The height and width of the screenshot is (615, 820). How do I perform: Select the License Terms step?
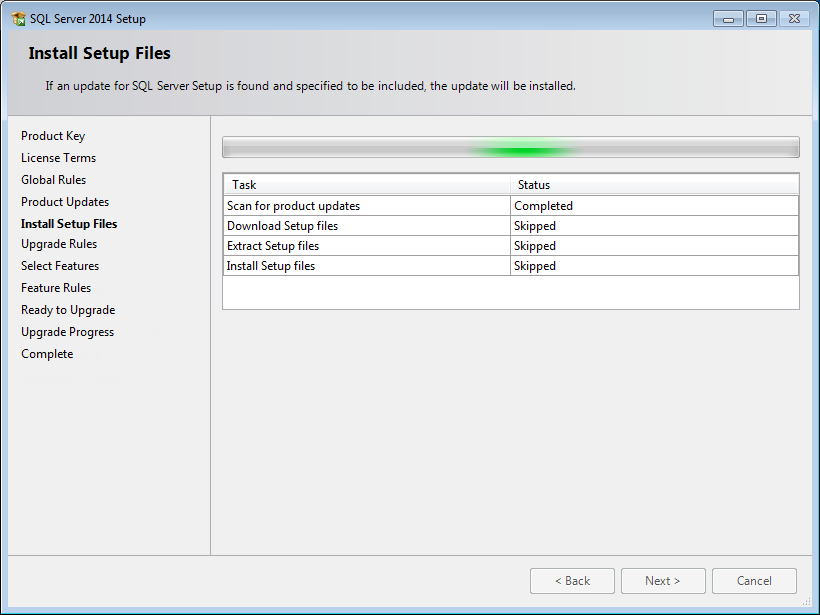point(59,158)
